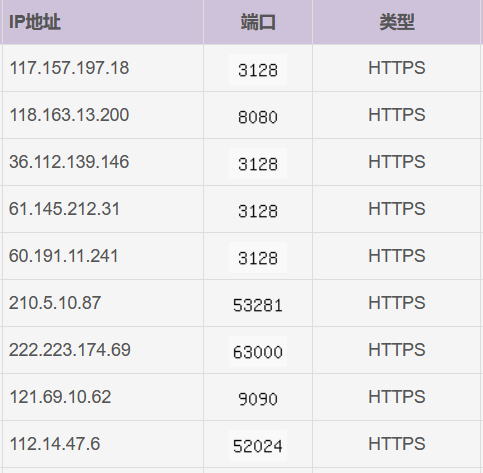483x473 pixels.
Task: Click port 3128 for 117.157.197.18
Action: [x=258, y=70]
